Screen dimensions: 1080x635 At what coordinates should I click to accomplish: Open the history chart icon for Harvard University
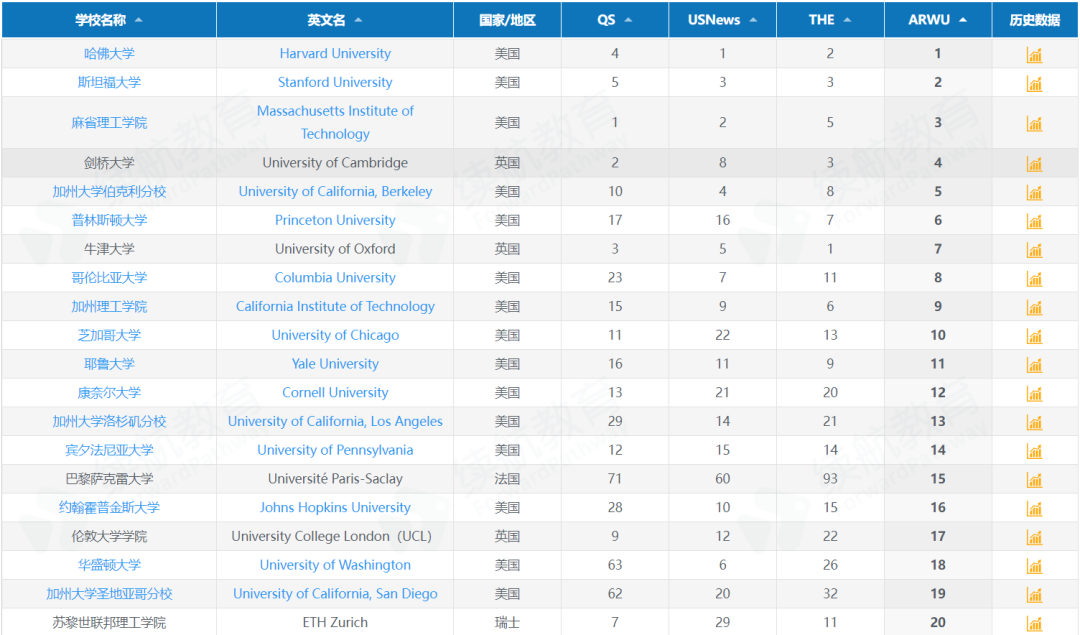[1035, 55]
